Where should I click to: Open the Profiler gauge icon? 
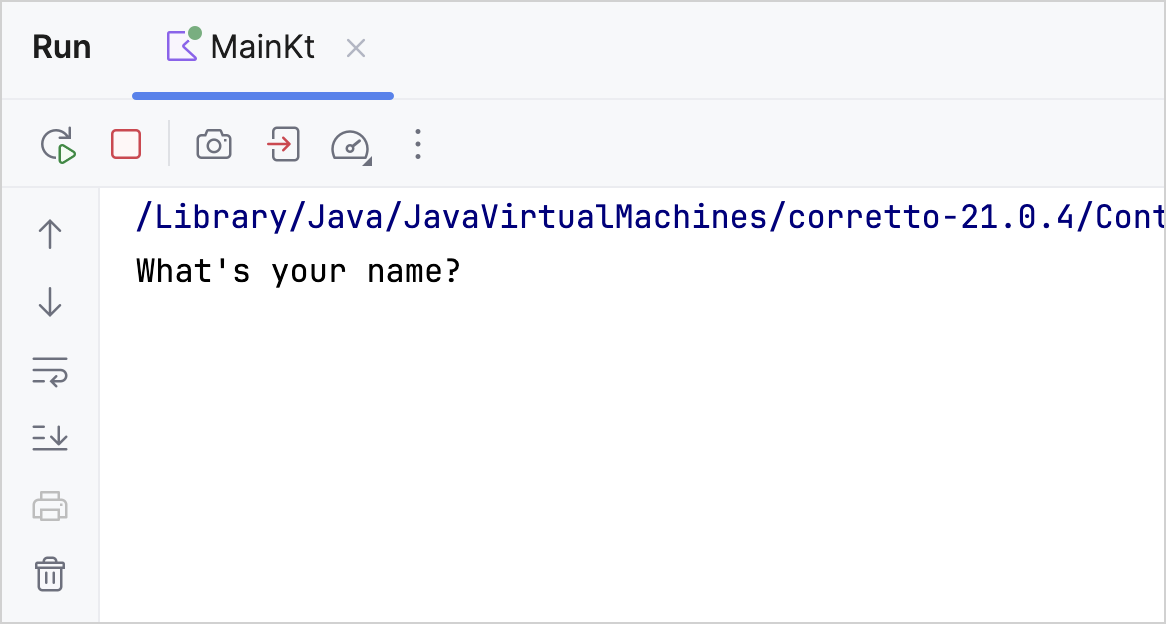pyautogui.click(x=346, y=144)
